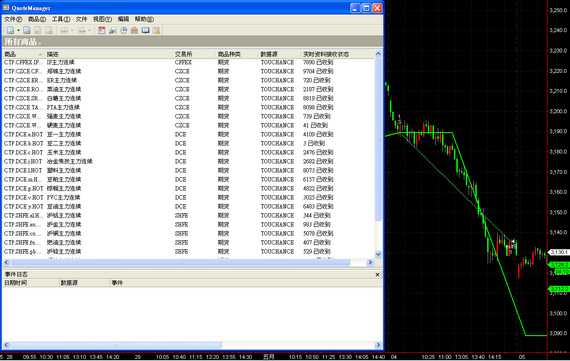This screenshot has width=570, height=361.
Task: Click the calendar warning toolbar icon
Action: (156, 31)
